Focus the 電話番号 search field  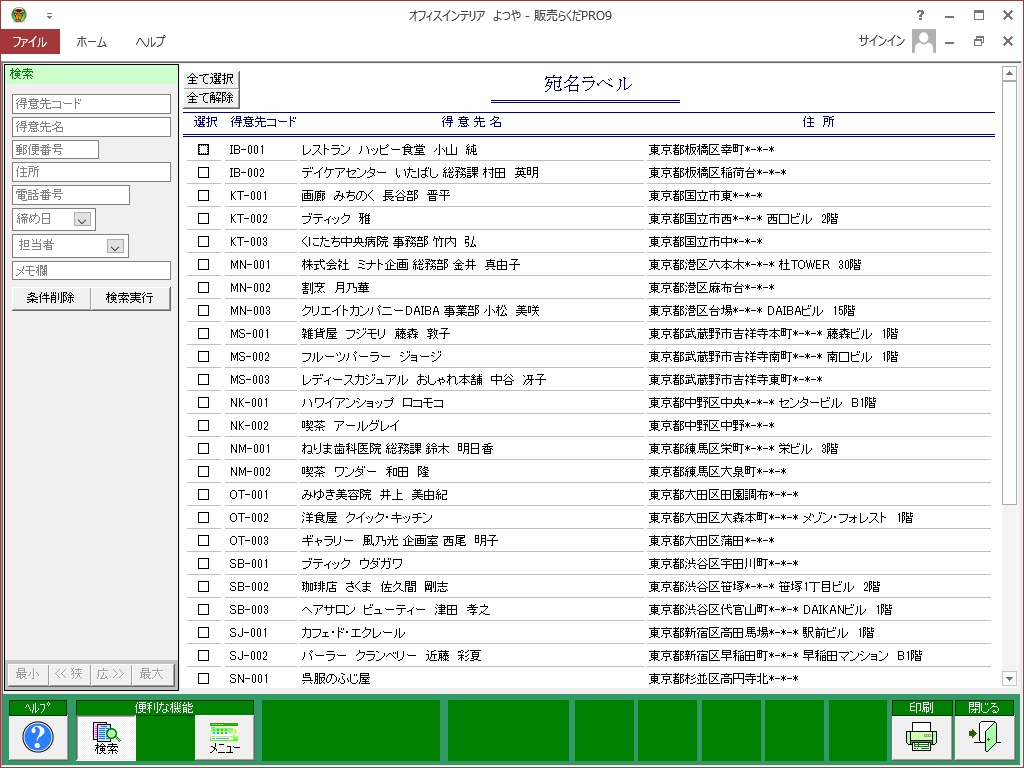pyautogui.click(x=71, y=195)
